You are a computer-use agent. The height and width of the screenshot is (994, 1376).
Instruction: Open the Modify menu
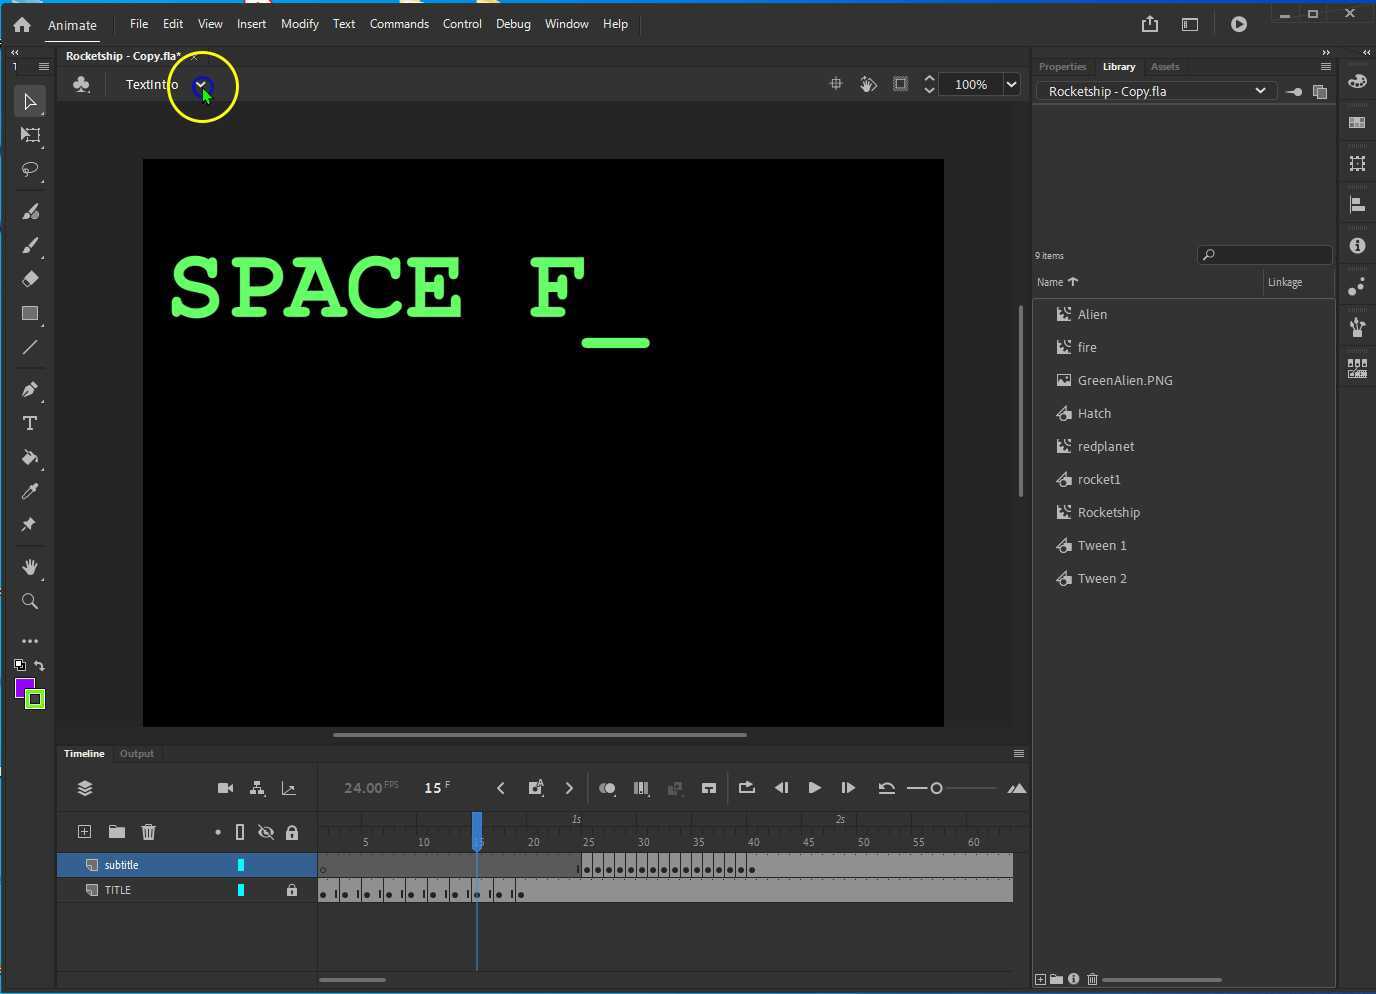pyautogui.click(x=299, y=23)
